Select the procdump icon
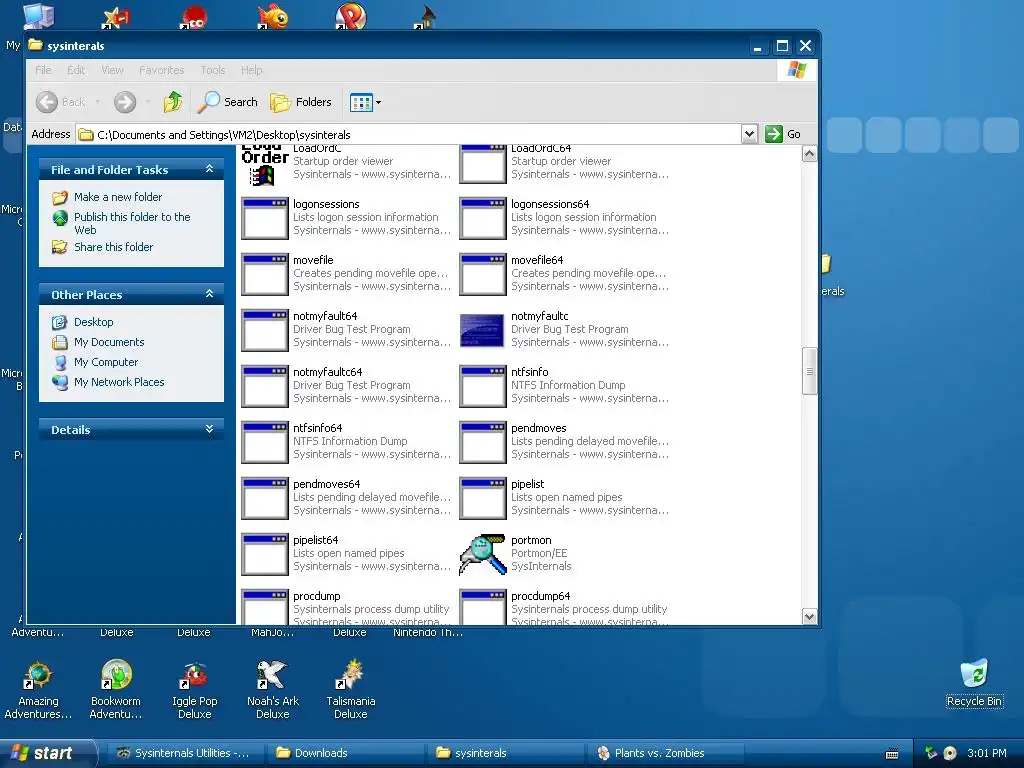 point(264,607)
